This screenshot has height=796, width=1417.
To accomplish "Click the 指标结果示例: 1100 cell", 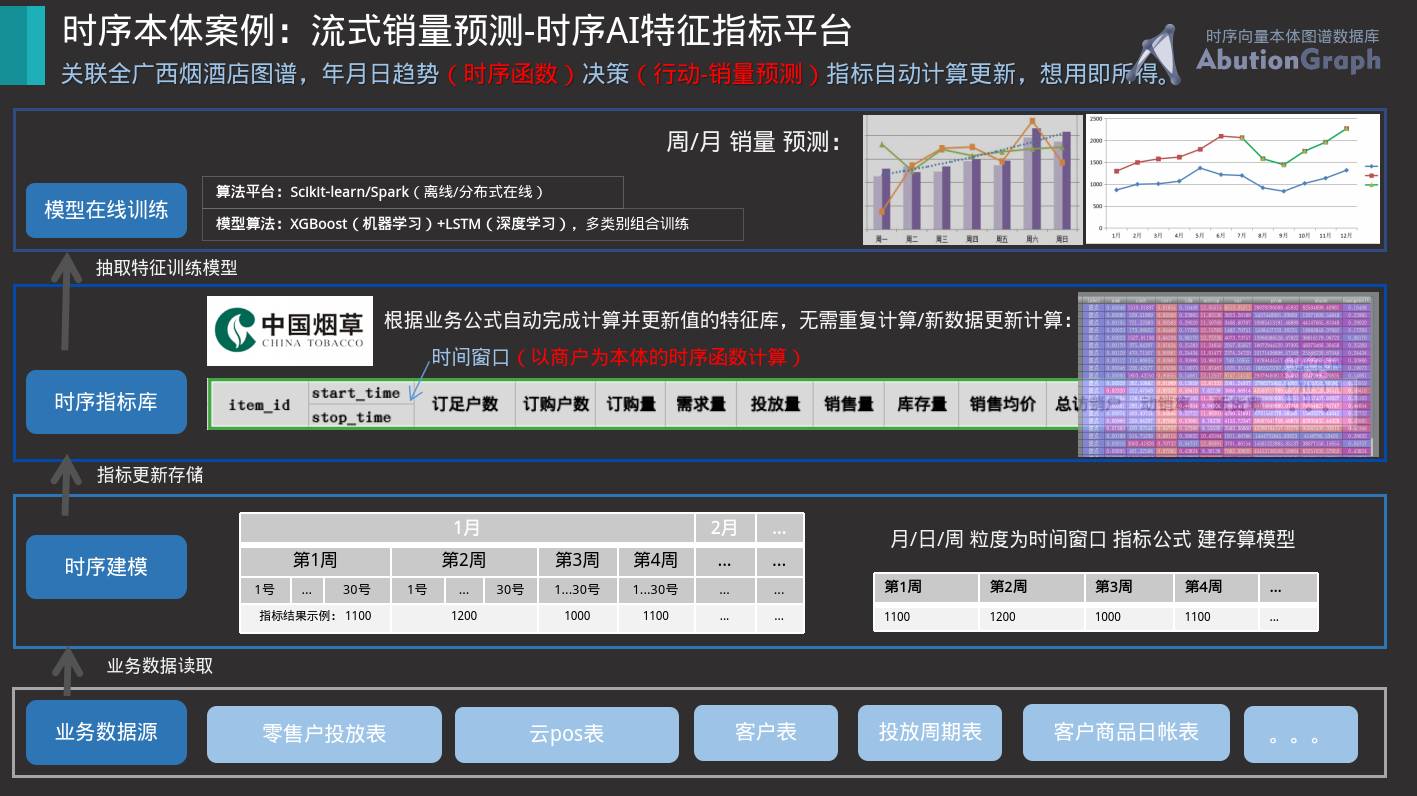I will coord(315,616).
